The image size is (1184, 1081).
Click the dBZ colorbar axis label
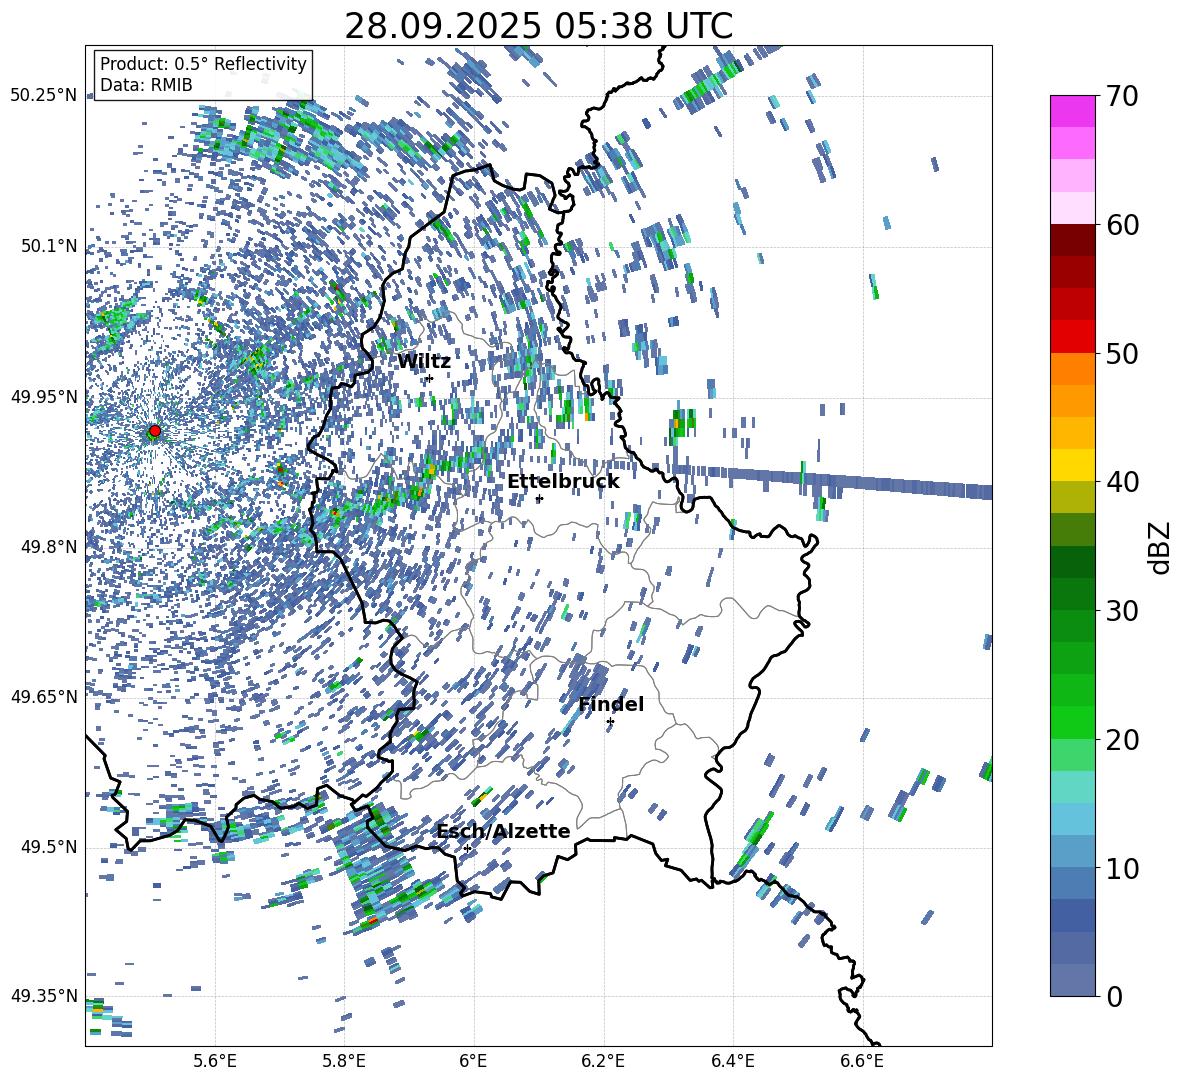tap(1161, 547)
